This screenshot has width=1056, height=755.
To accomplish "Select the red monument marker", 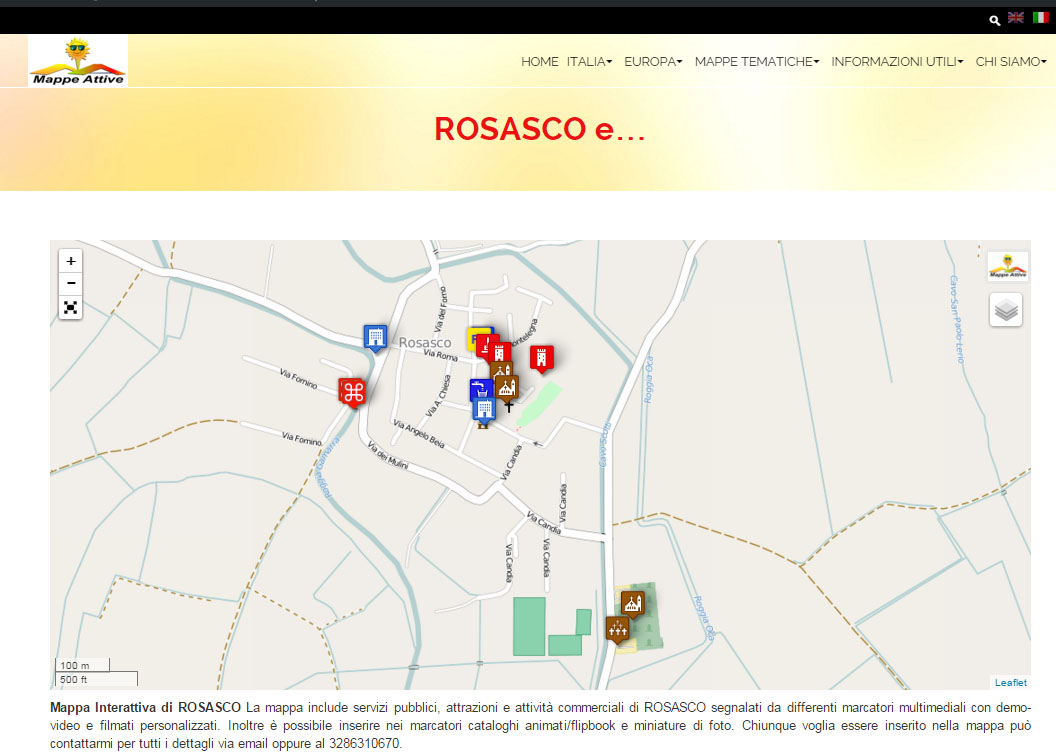I will [x=485, y=346].
